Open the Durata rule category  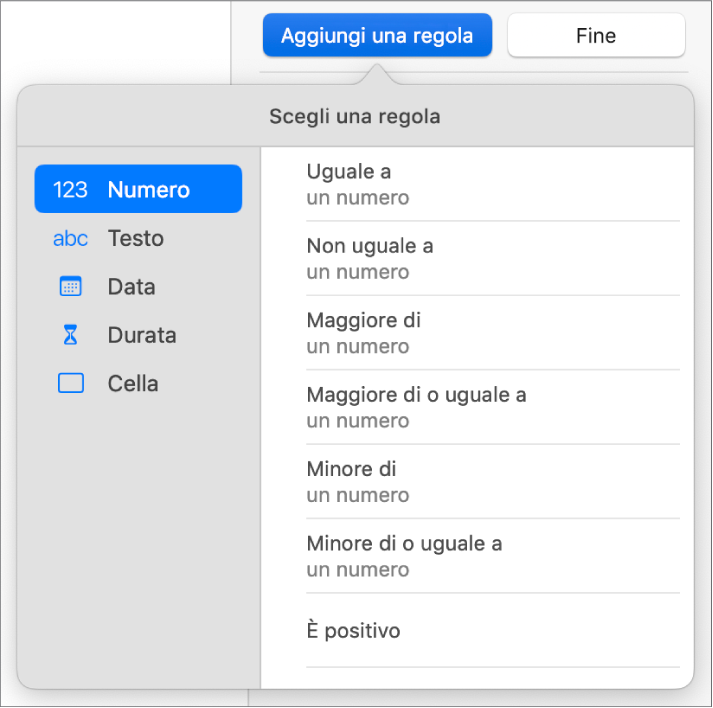click(x=138, y=335)
